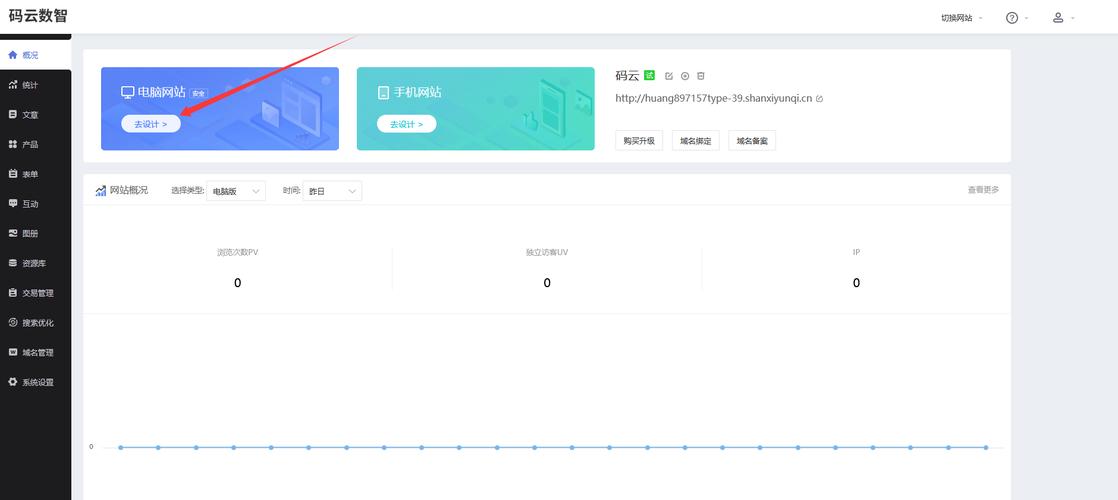
Task: Click the help question mark icon
Action: click(x=1012, y=18)
